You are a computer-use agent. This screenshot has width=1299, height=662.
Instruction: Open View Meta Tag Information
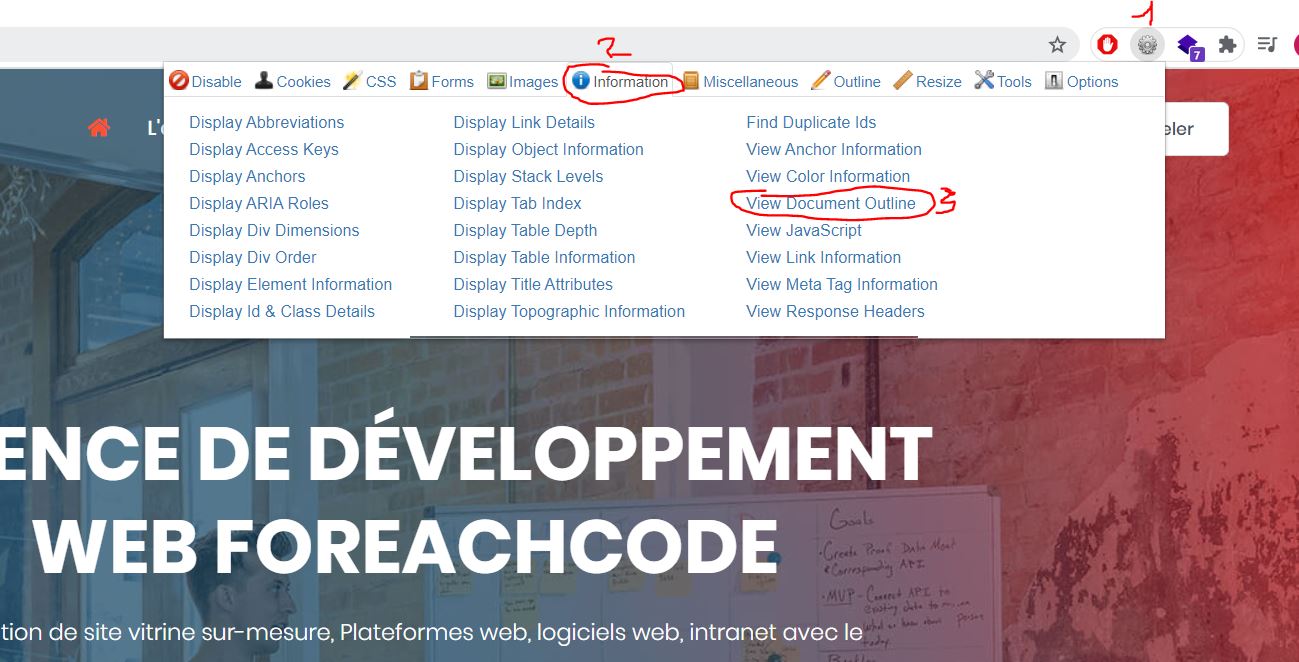pyautogui.click(x=842, y=284)
